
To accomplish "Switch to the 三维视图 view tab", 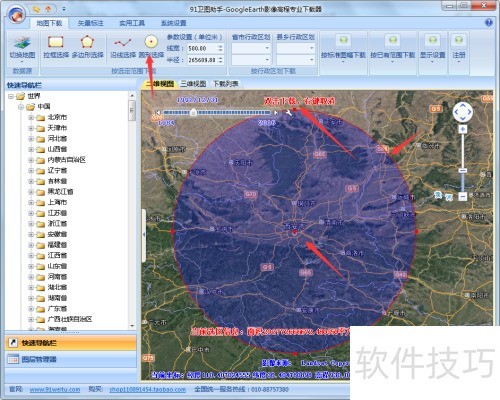I will pyautogui.click(x=193, y=84).
